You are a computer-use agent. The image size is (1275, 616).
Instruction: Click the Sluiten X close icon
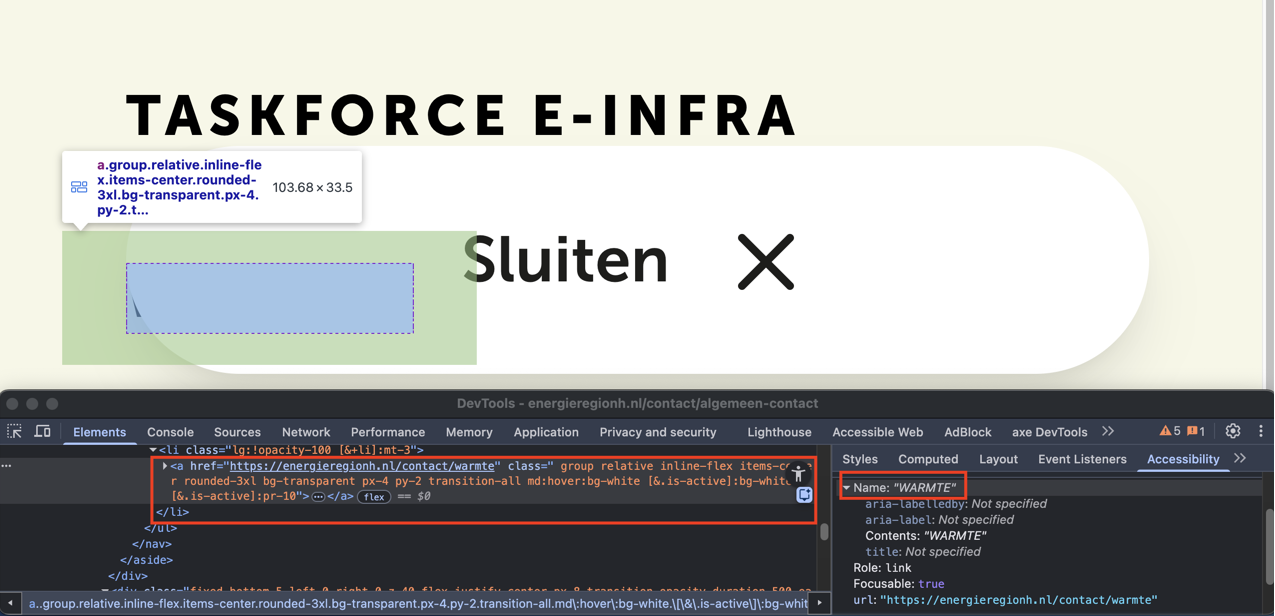(x=765, y=262)
